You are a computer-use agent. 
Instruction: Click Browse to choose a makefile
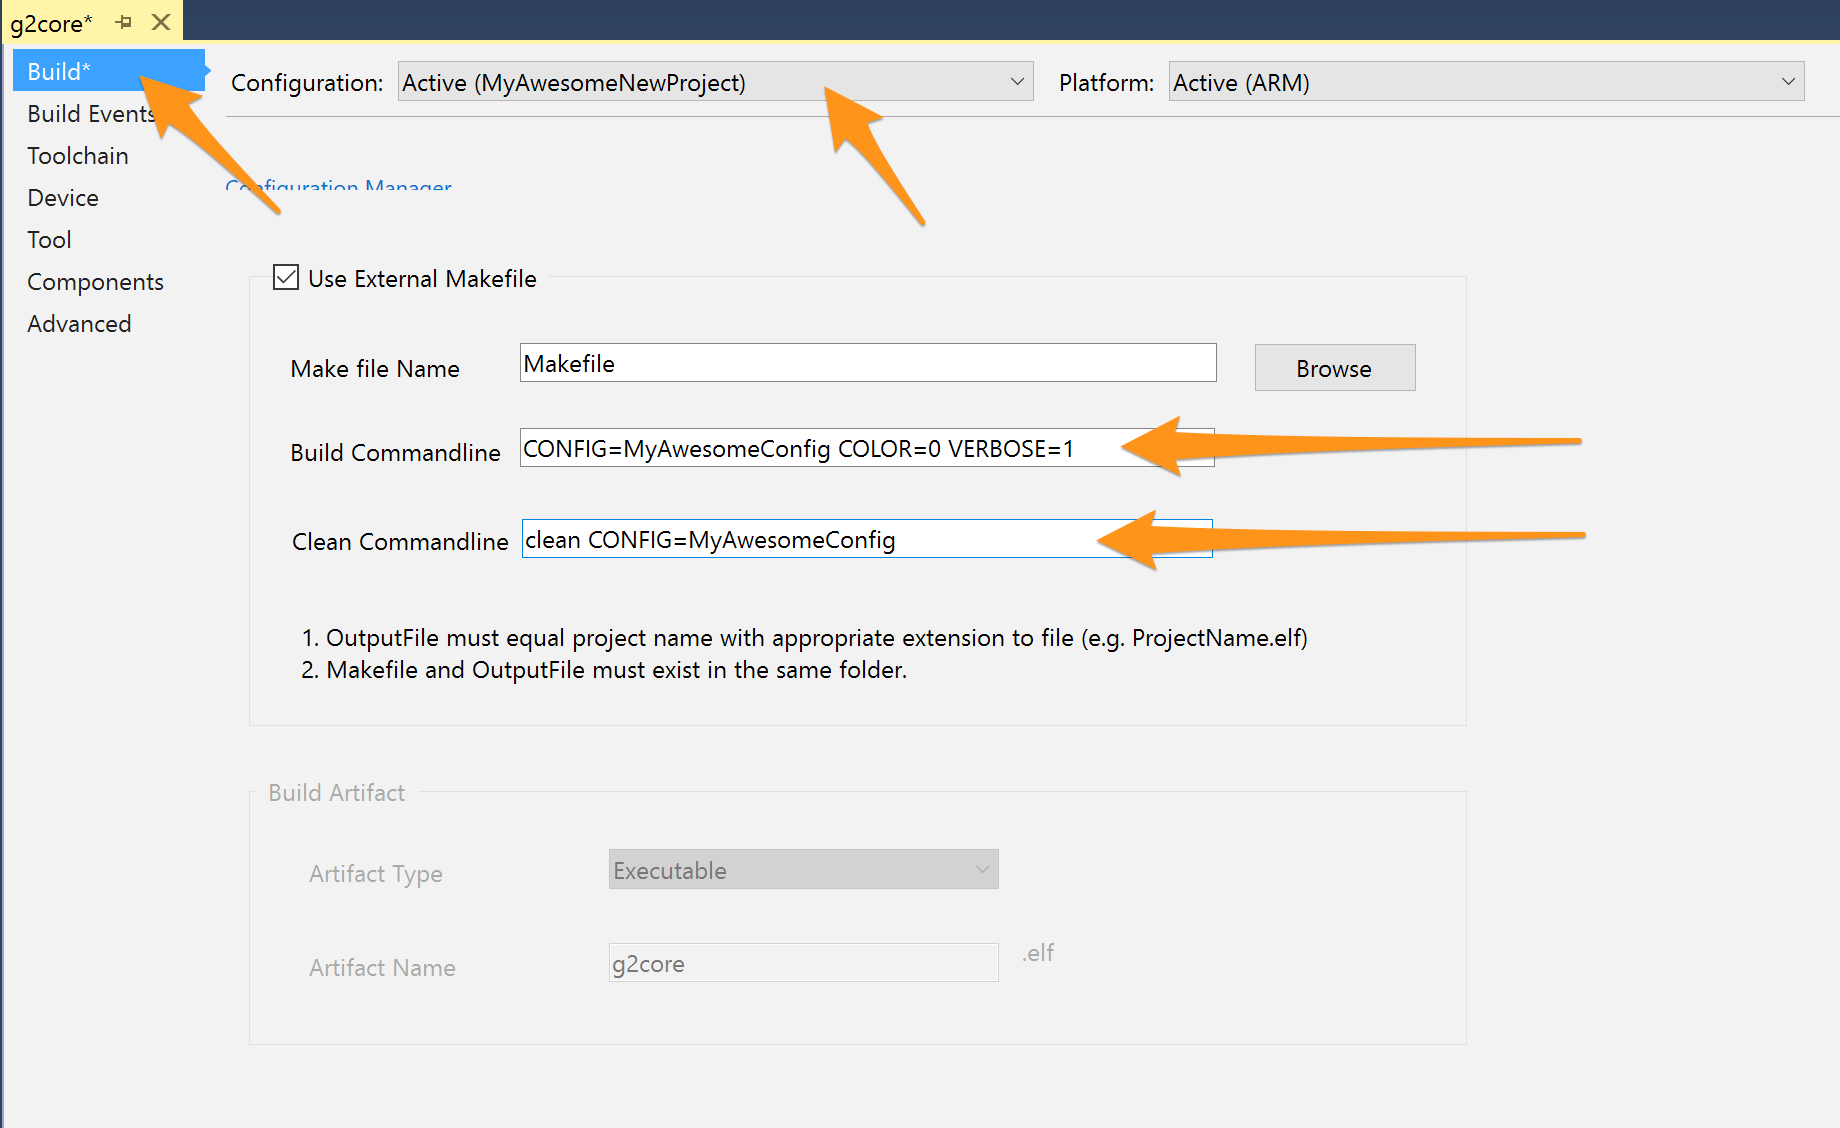[x=1335, y=368]
